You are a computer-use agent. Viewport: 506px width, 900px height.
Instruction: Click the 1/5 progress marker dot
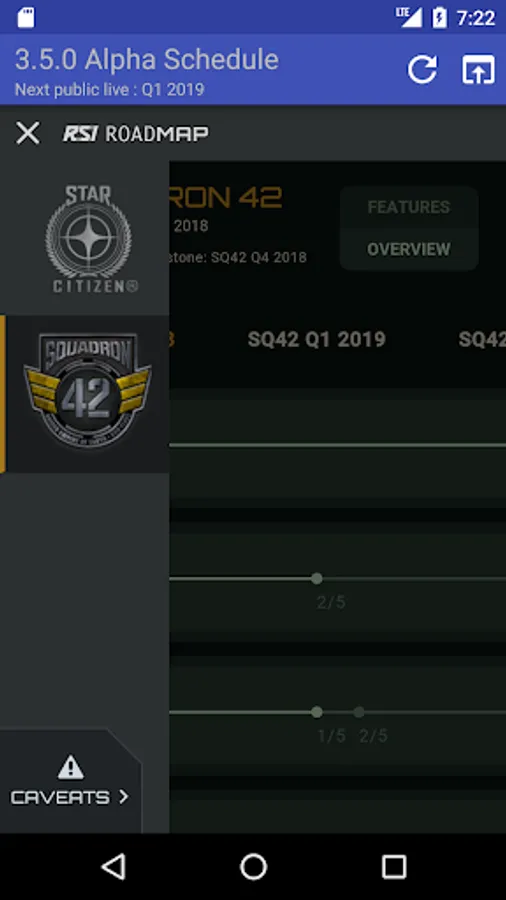[x=317, y=712]
